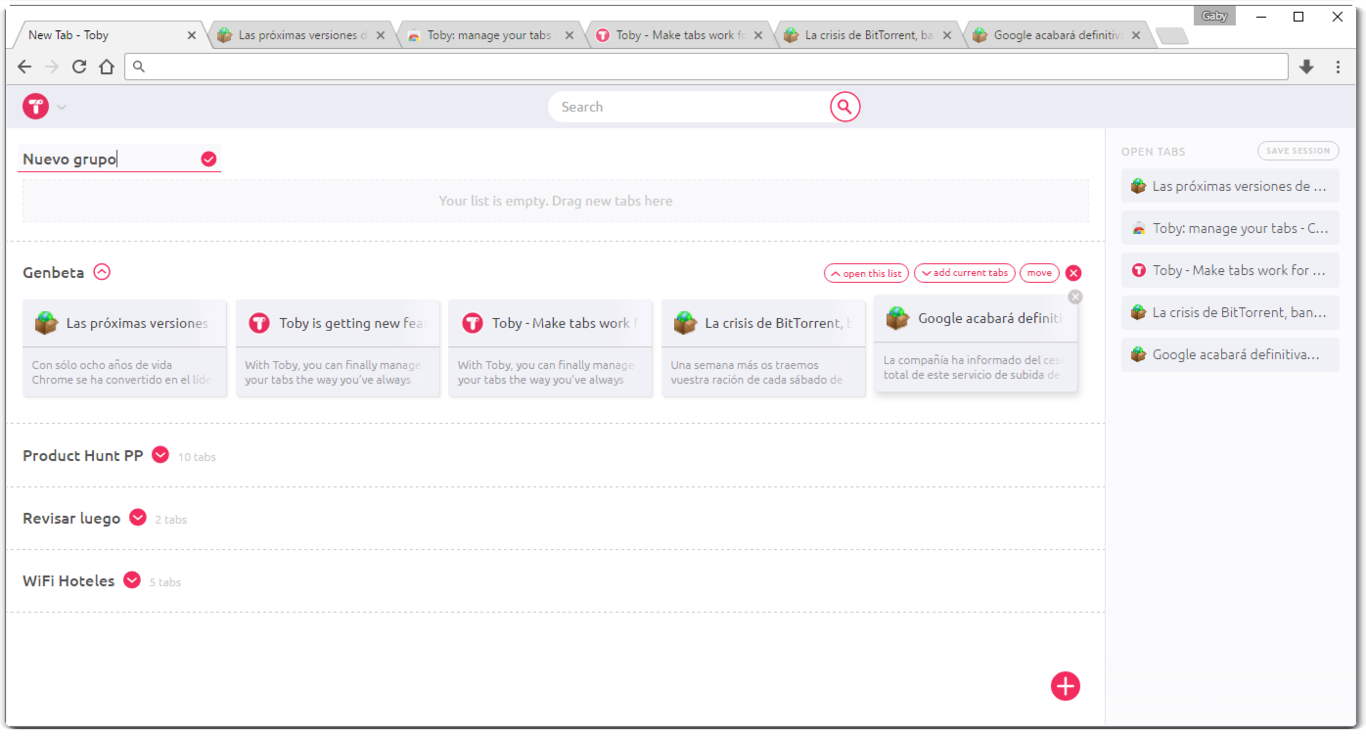Open the dropdown arrow beside Toby logo
Viewport: 1366px width, 736px height.
[62, 107]
